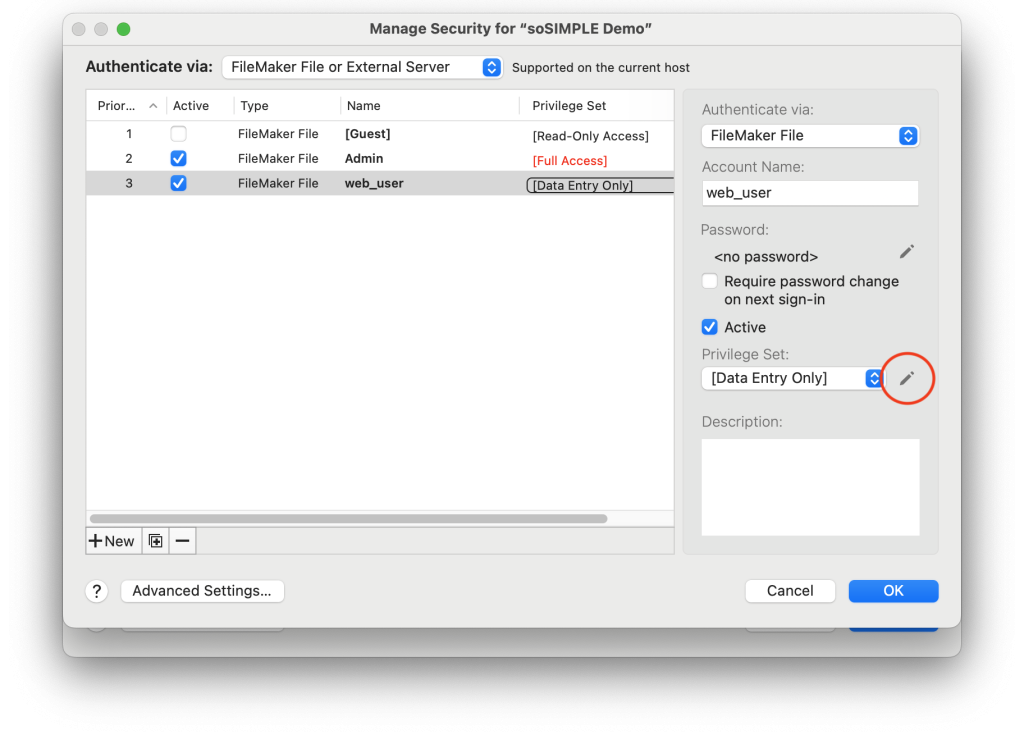This screenshot has width=1024, height=740.
Task: Cancel the security dialog
Action: coord(790,591)
